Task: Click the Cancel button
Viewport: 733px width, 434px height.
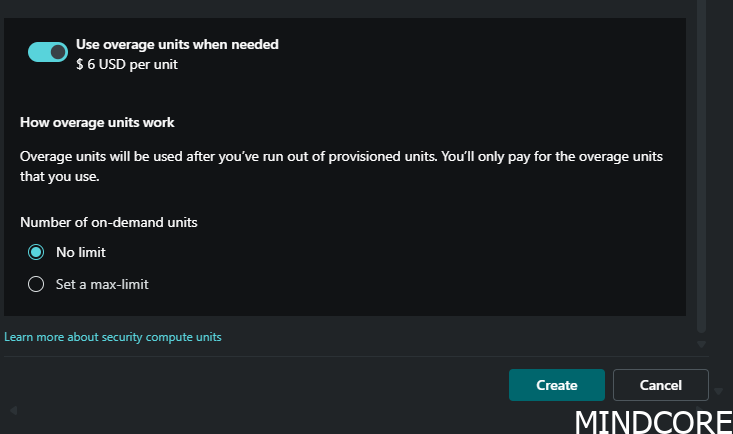Action: (661, 385)
